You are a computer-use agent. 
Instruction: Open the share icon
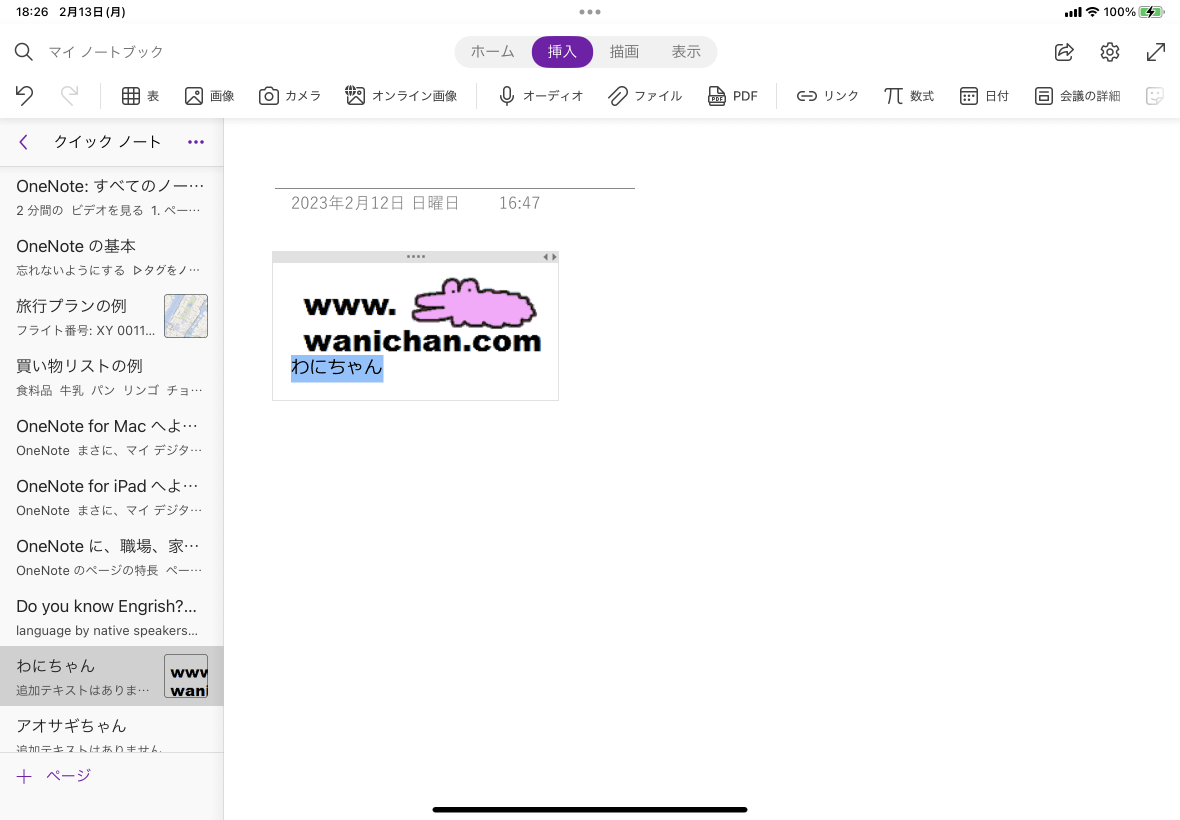tap(1064, 52)
